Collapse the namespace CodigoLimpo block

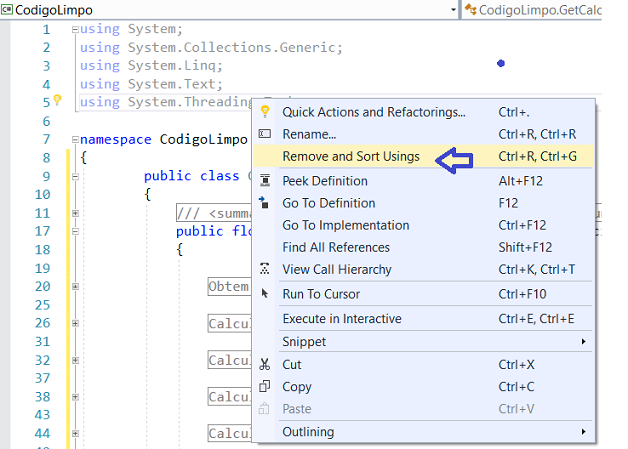click(x=76, y=140)
